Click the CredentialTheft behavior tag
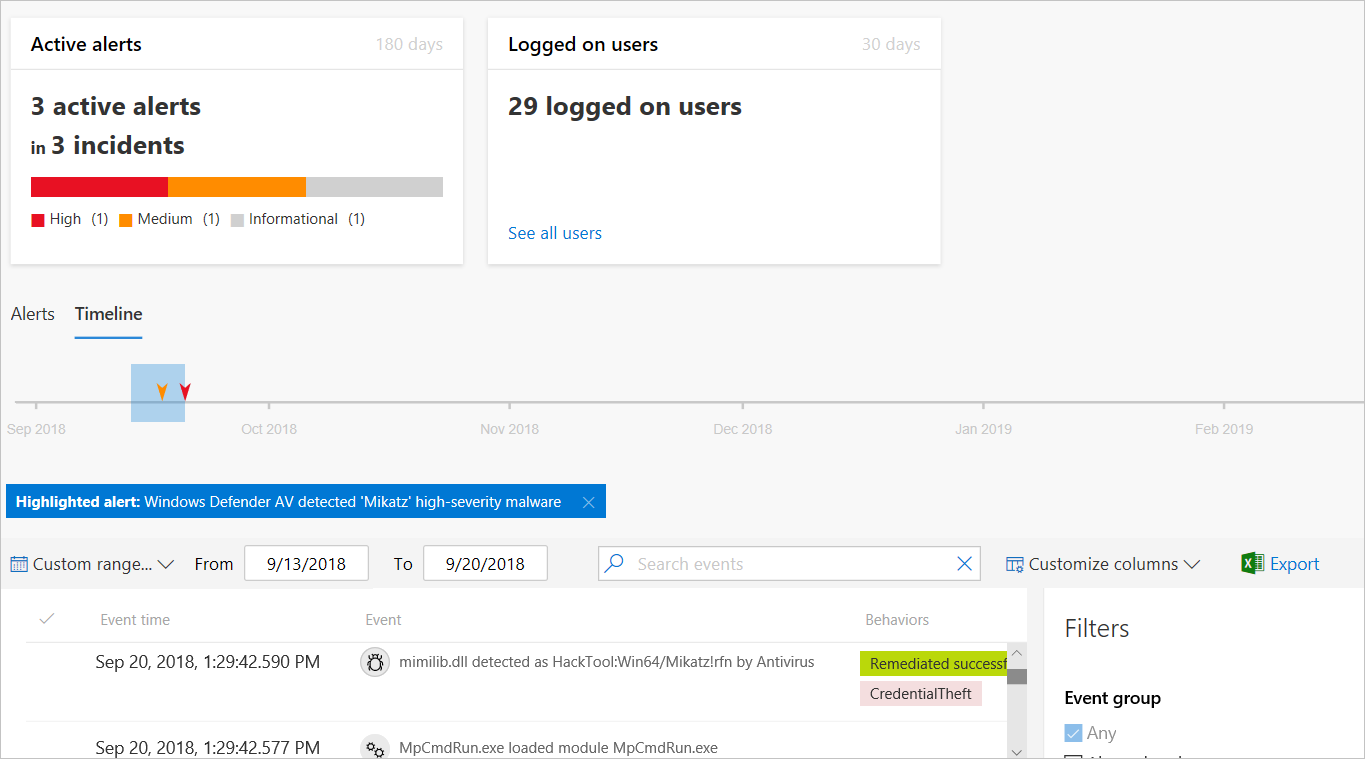Image resolution: width=1365 pixels, height=759 pixels. coord(921,693)
